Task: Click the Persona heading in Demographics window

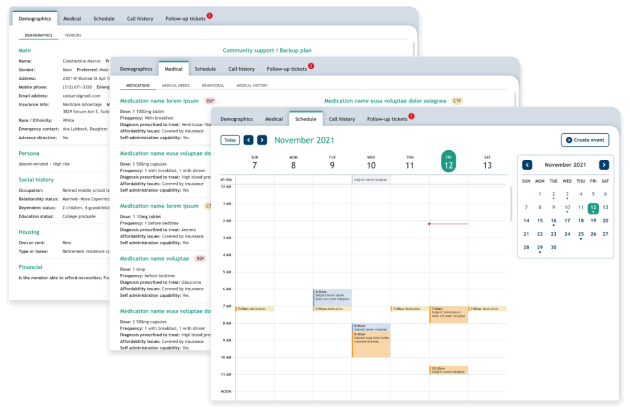Action: coord(29,153)
